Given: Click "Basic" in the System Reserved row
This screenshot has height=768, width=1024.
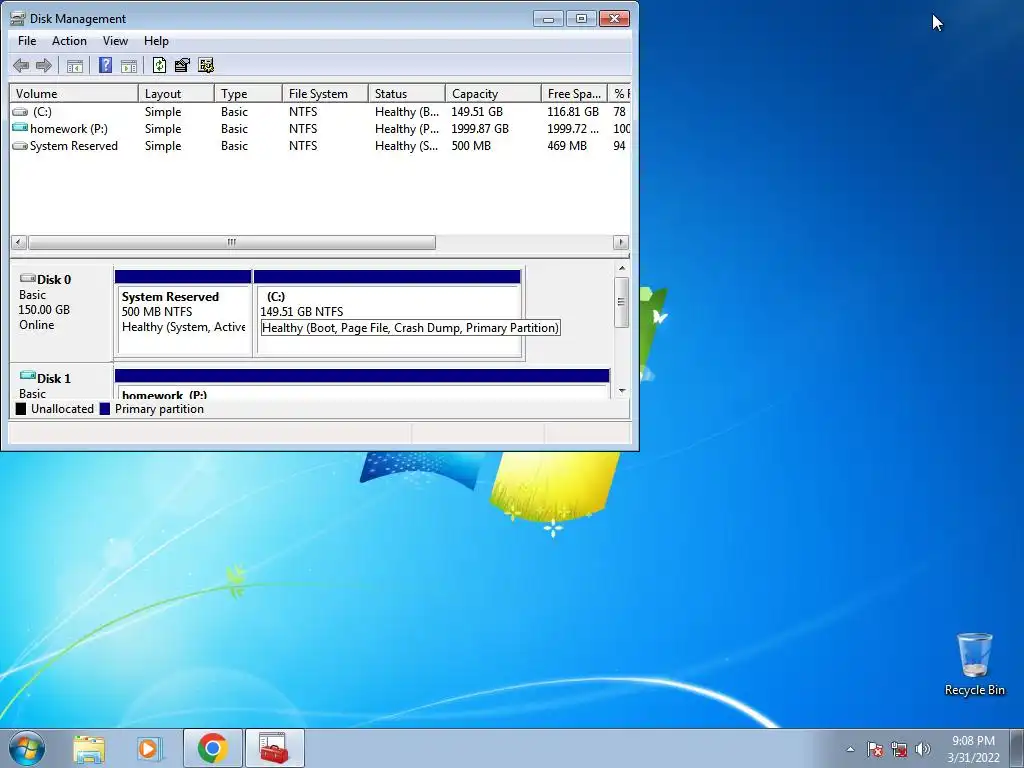Looking at the screenshot, I should (234, 146).
